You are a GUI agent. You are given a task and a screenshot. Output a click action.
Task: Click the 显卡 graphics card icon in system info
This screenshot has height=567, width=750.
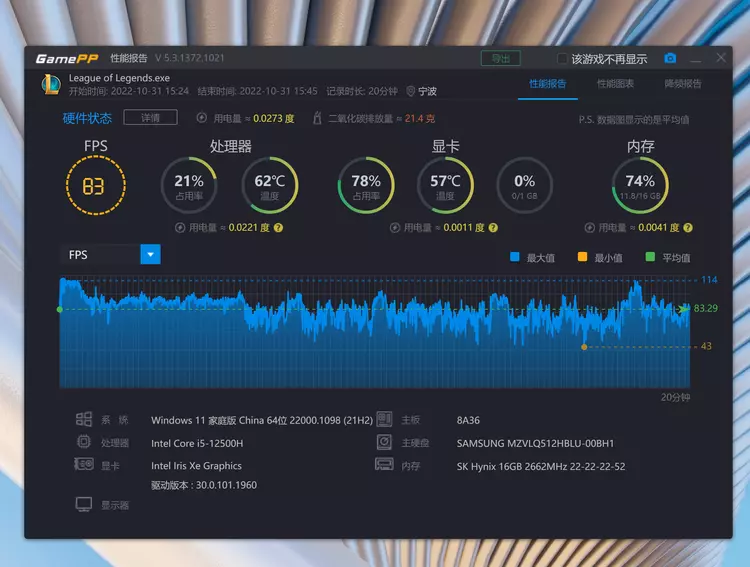click(x=84, y=465)
